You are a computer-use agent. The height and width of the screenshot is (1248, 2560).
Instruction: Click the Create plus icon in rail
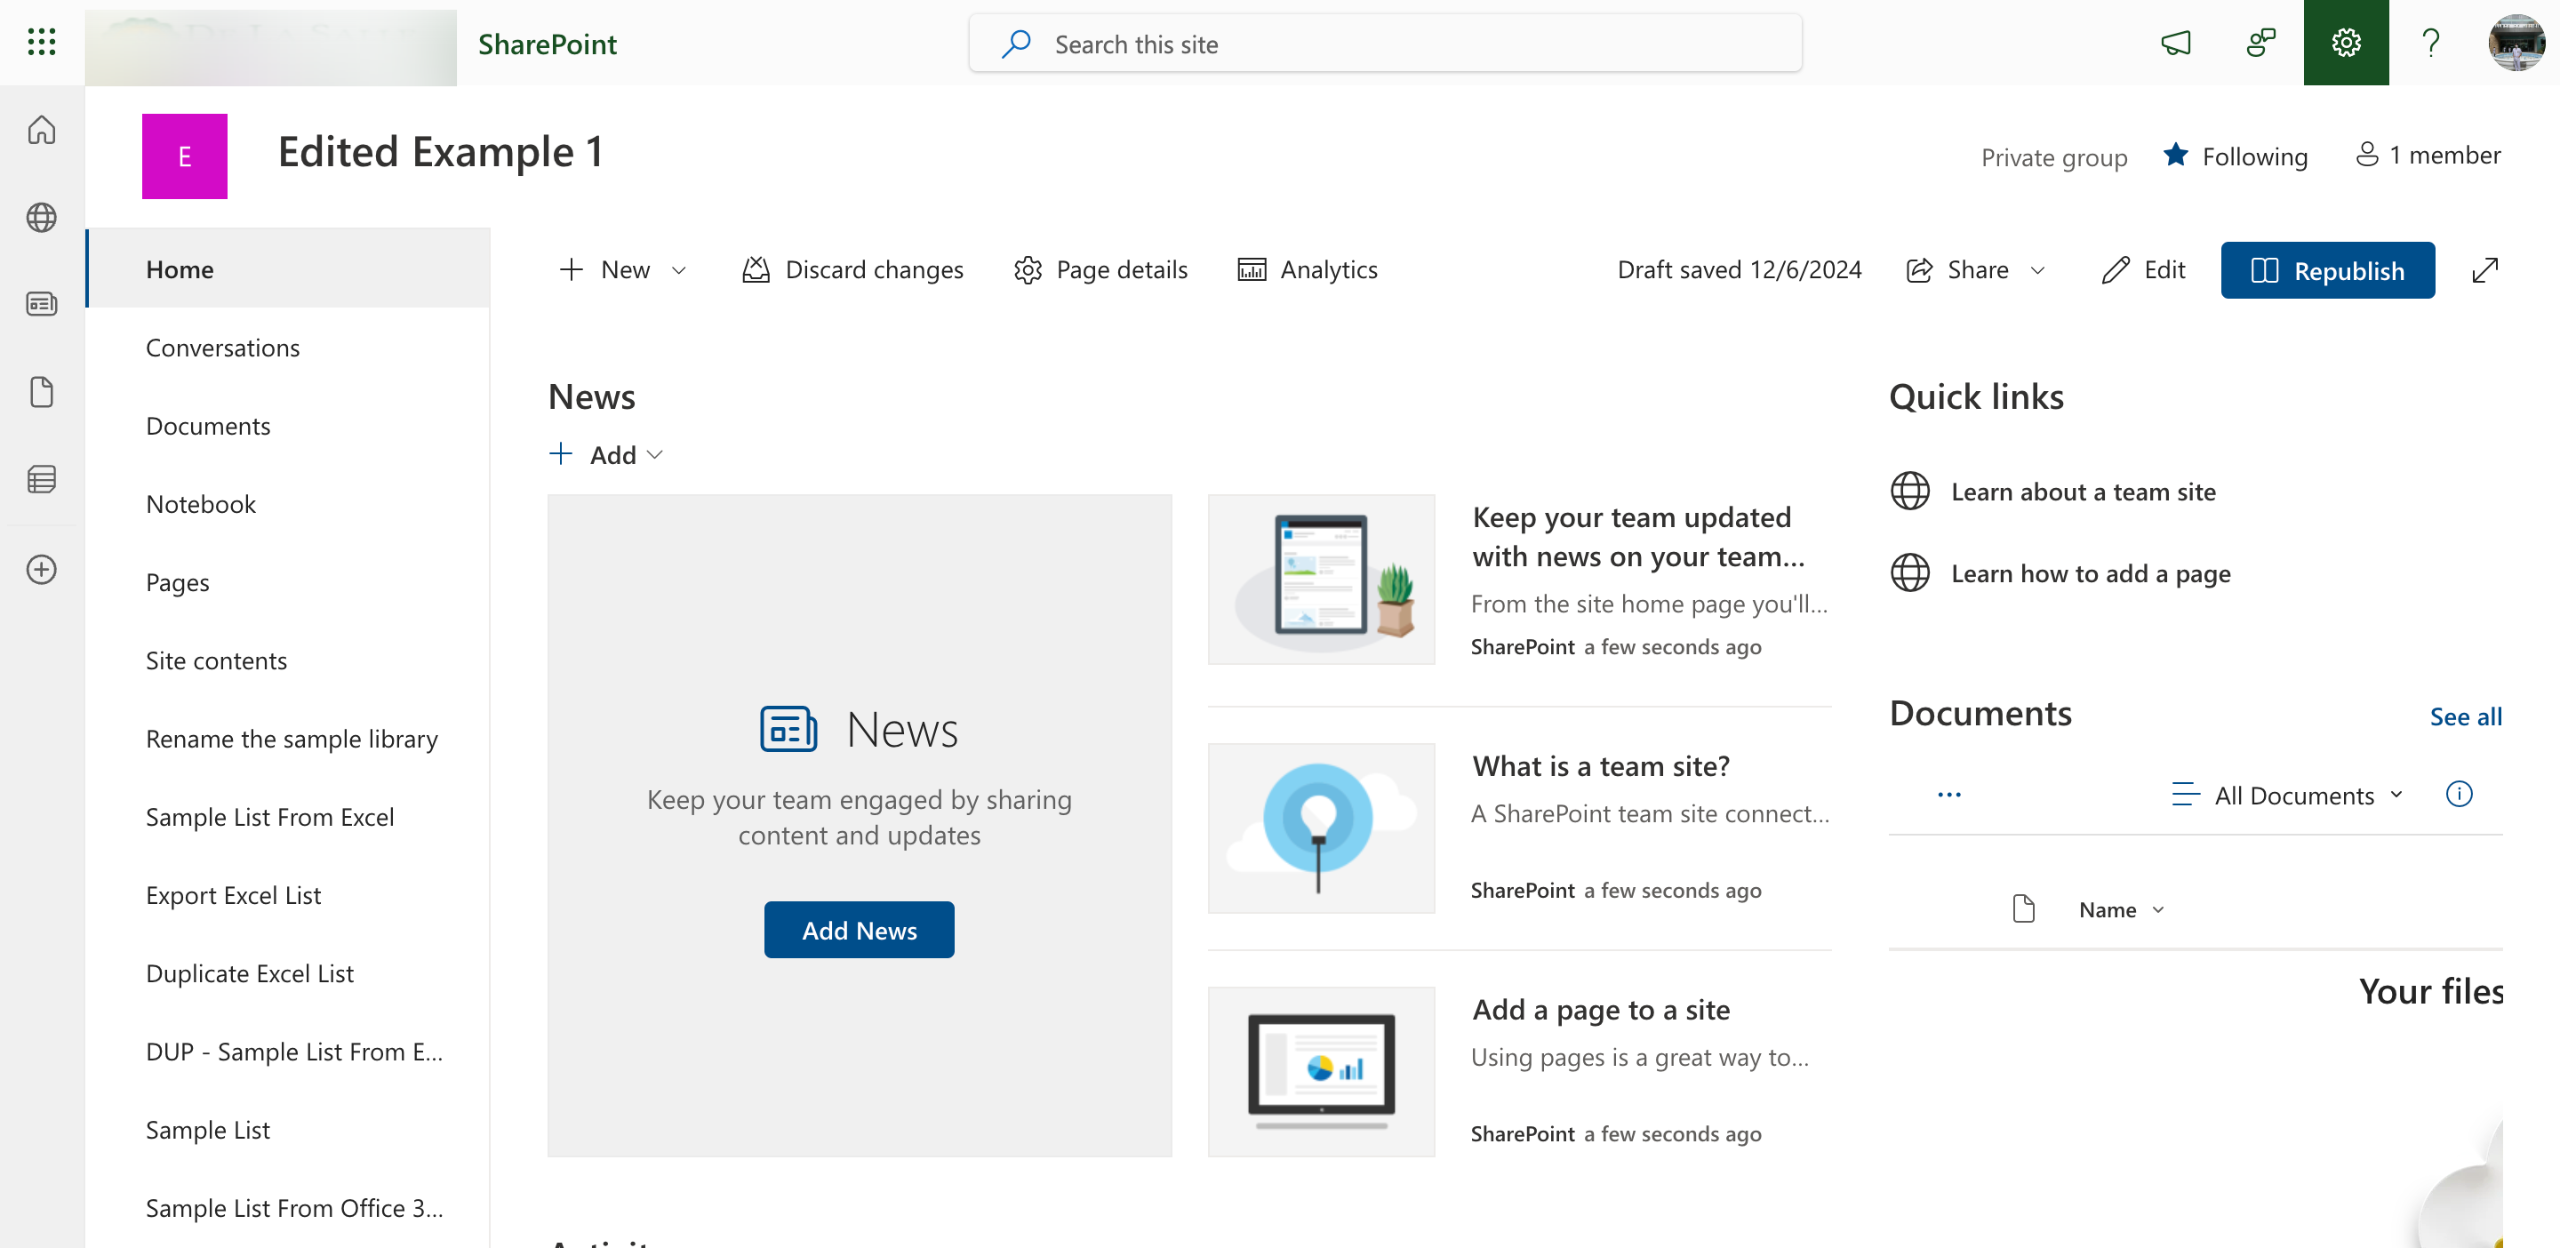coord(41,570)
